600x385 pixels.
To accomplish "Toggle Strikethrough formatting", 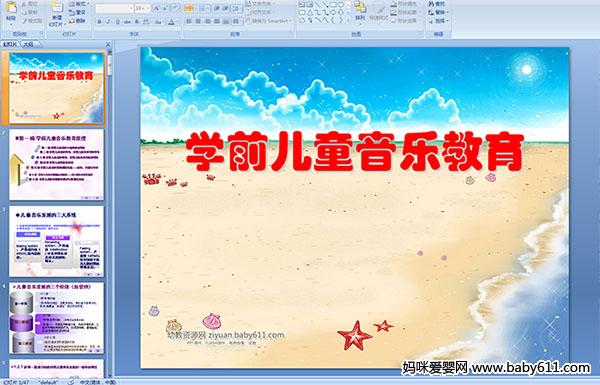I will pyautogui.click(x=127, y=22).
